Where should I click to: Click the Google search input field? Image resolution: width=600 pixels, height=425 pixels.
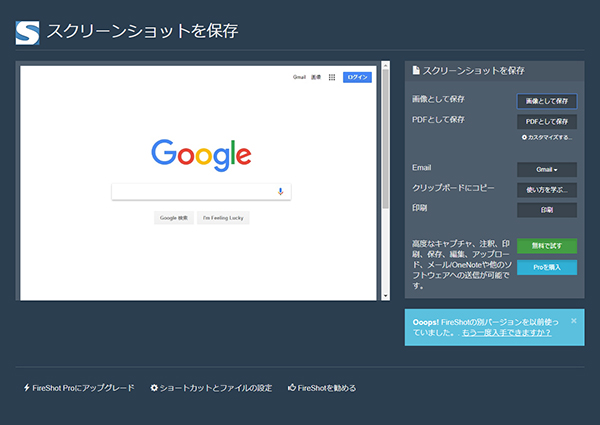point(201,191)
